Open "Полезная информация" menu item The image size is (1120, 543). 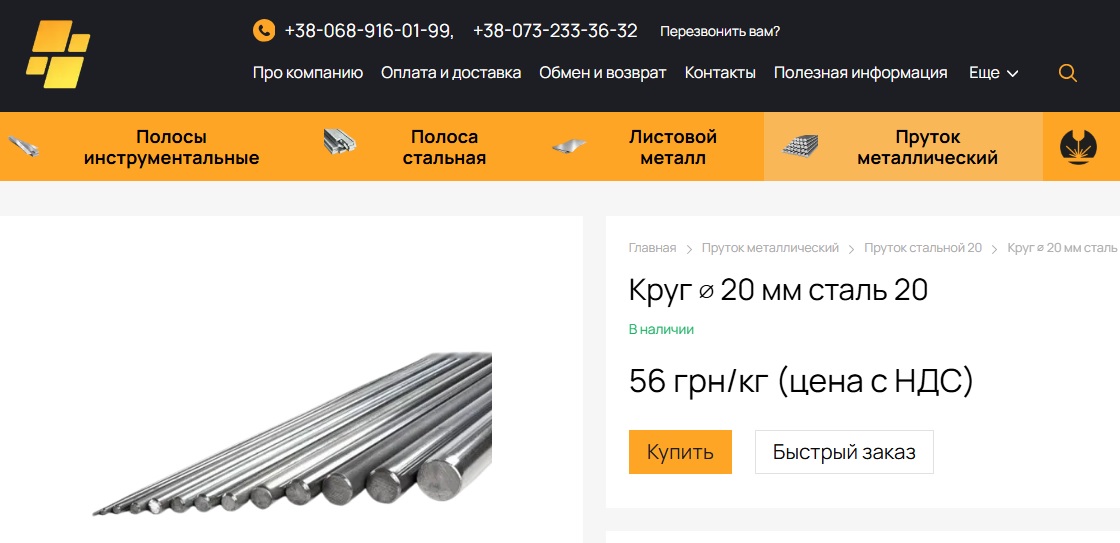861,73
